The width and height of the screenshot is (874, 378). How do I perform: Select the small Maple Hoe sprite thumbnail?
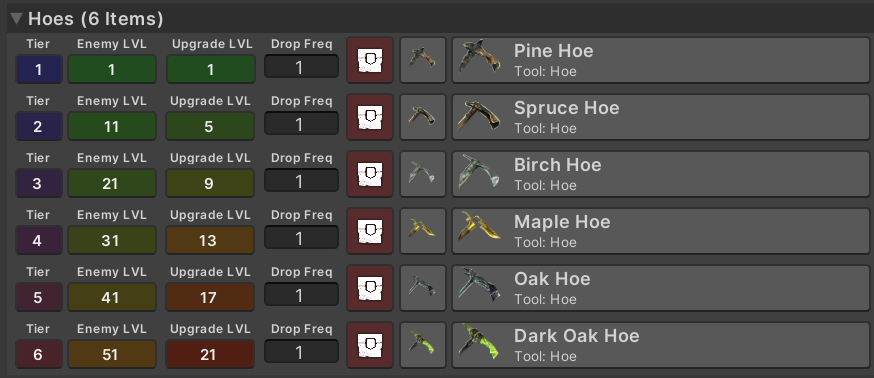(423, 231)
